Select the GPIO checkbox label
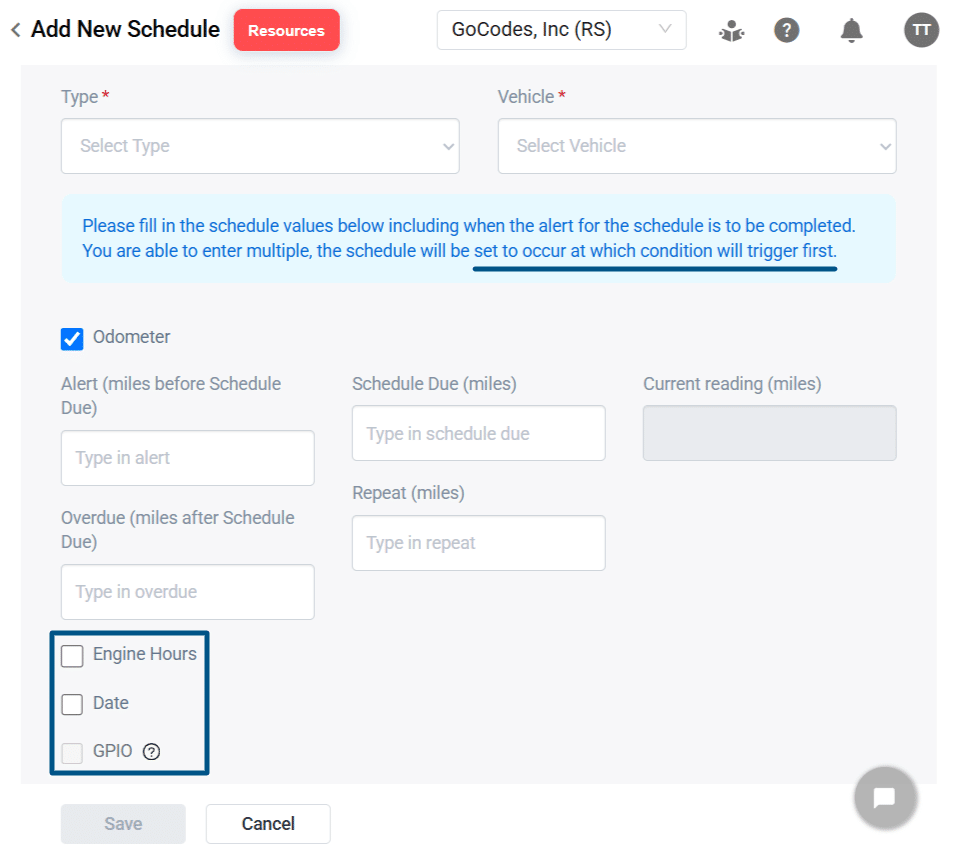The height and width of the screenshot is (850, 956). [x=113, y=751]
